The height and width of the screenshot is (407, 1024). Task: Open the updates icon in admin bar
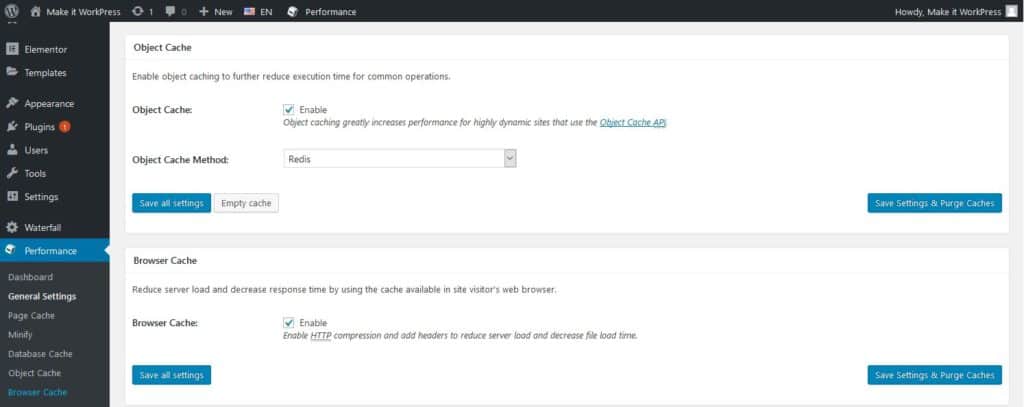pos(137,11)
